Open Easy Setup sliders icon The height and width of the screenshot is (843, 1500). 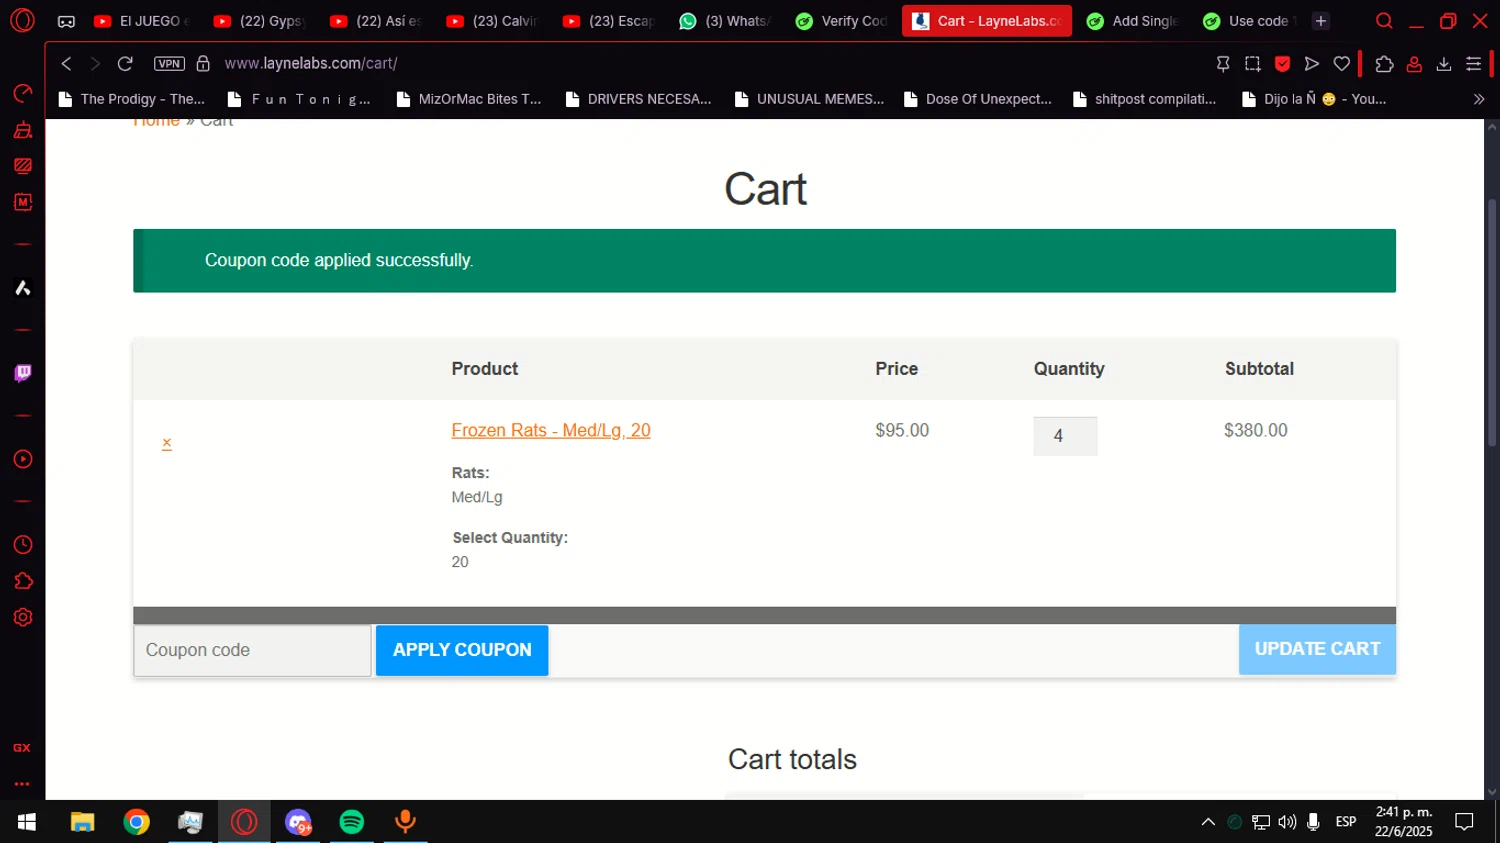[x=1473, y=64]
